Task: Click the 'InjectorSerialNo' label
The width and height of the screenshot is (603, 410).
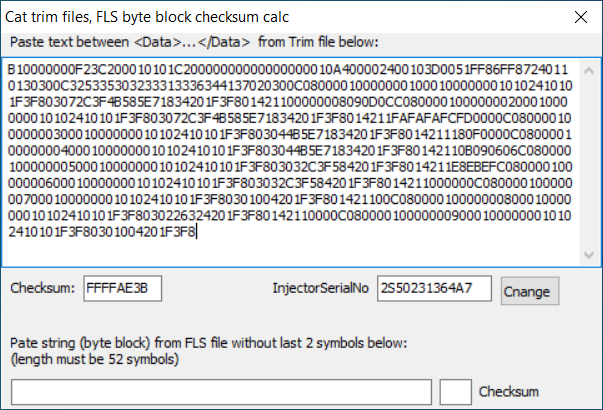Action: [320, 289]
